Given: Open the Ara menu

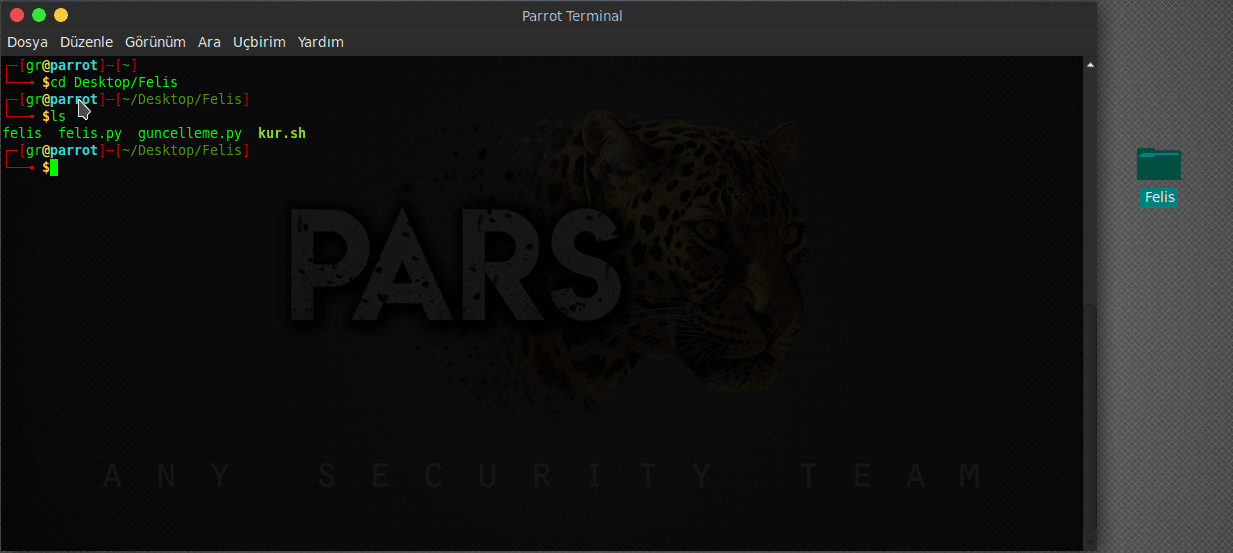Looking at the screenshot, I should tap(209, 42).
